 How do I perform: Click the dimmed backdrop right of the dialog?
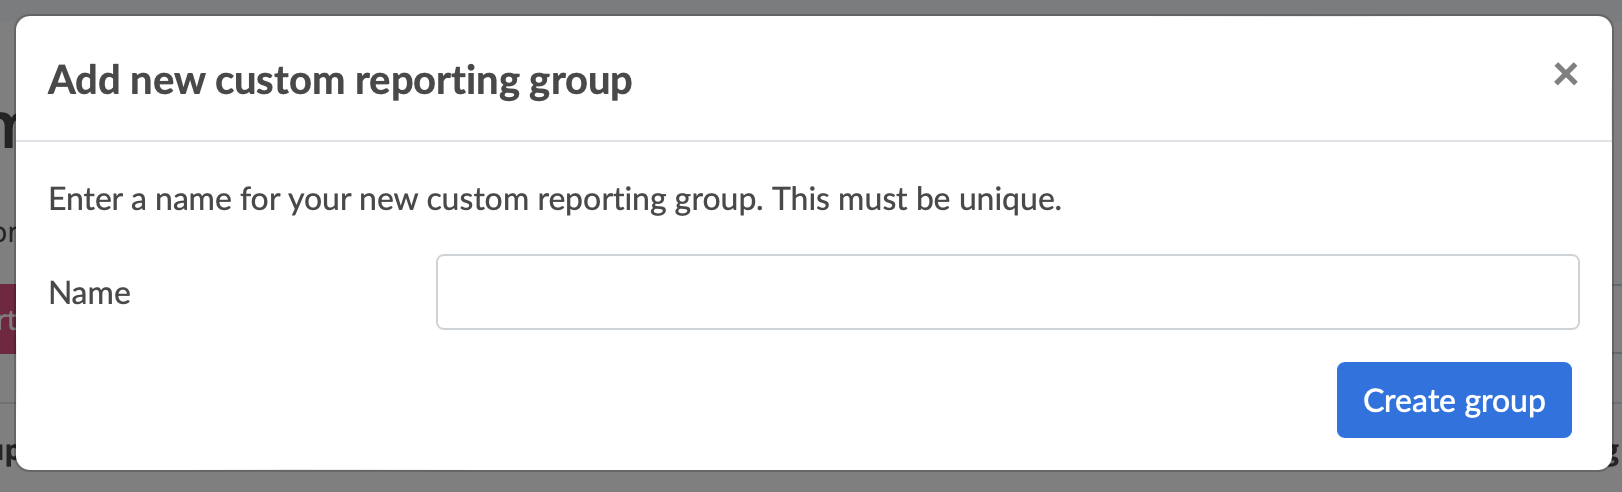[1616, 250]
